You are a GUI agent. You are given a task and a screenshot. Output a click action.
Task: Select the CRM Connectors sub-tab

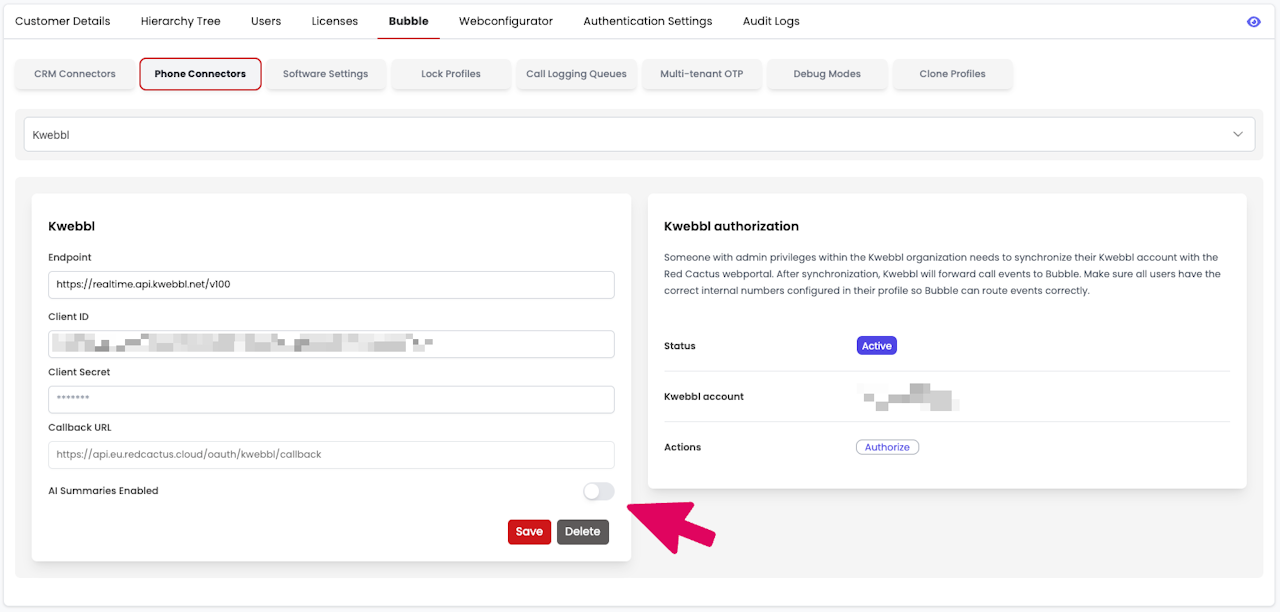point(75,74)
